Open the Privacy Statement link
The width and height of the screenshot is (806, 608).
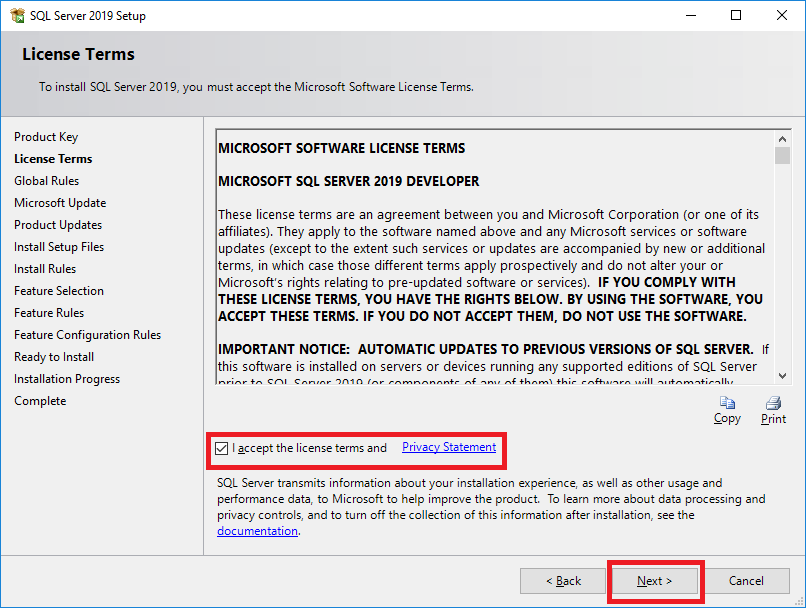(x=449, y=447)
